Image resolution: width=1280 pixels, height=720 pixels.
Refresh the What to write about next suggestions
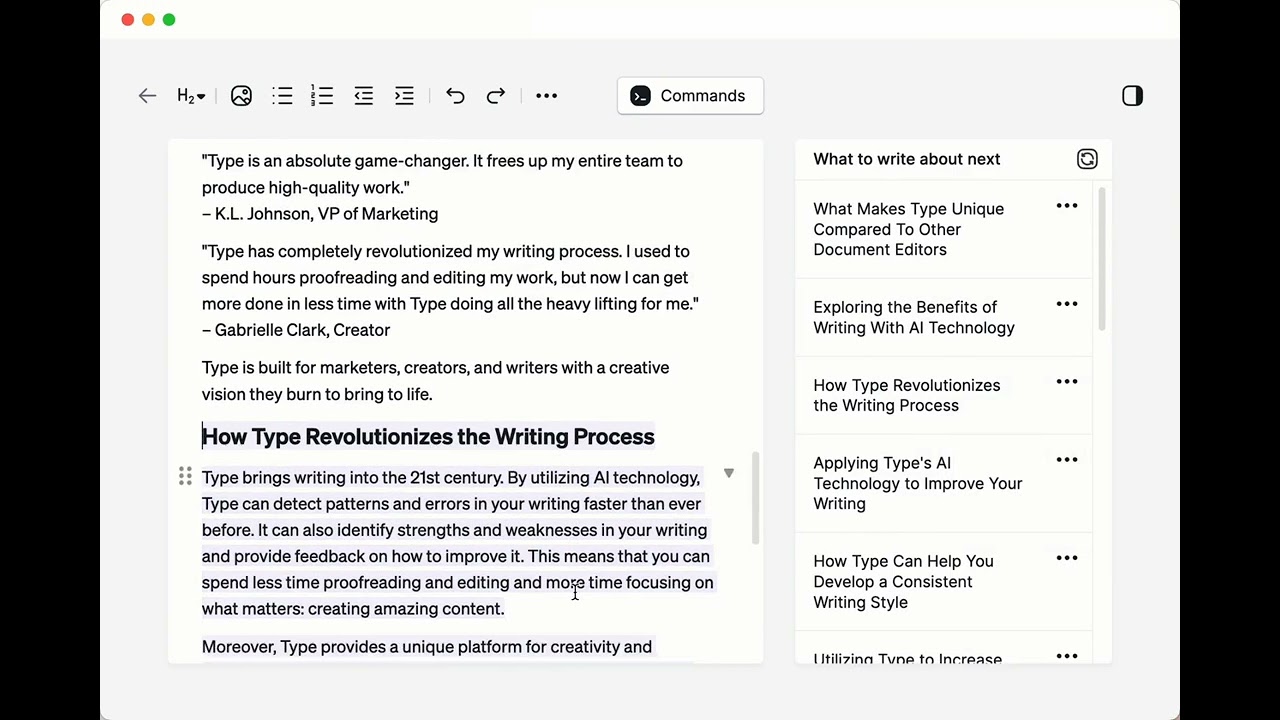(x=1087, y=159)
